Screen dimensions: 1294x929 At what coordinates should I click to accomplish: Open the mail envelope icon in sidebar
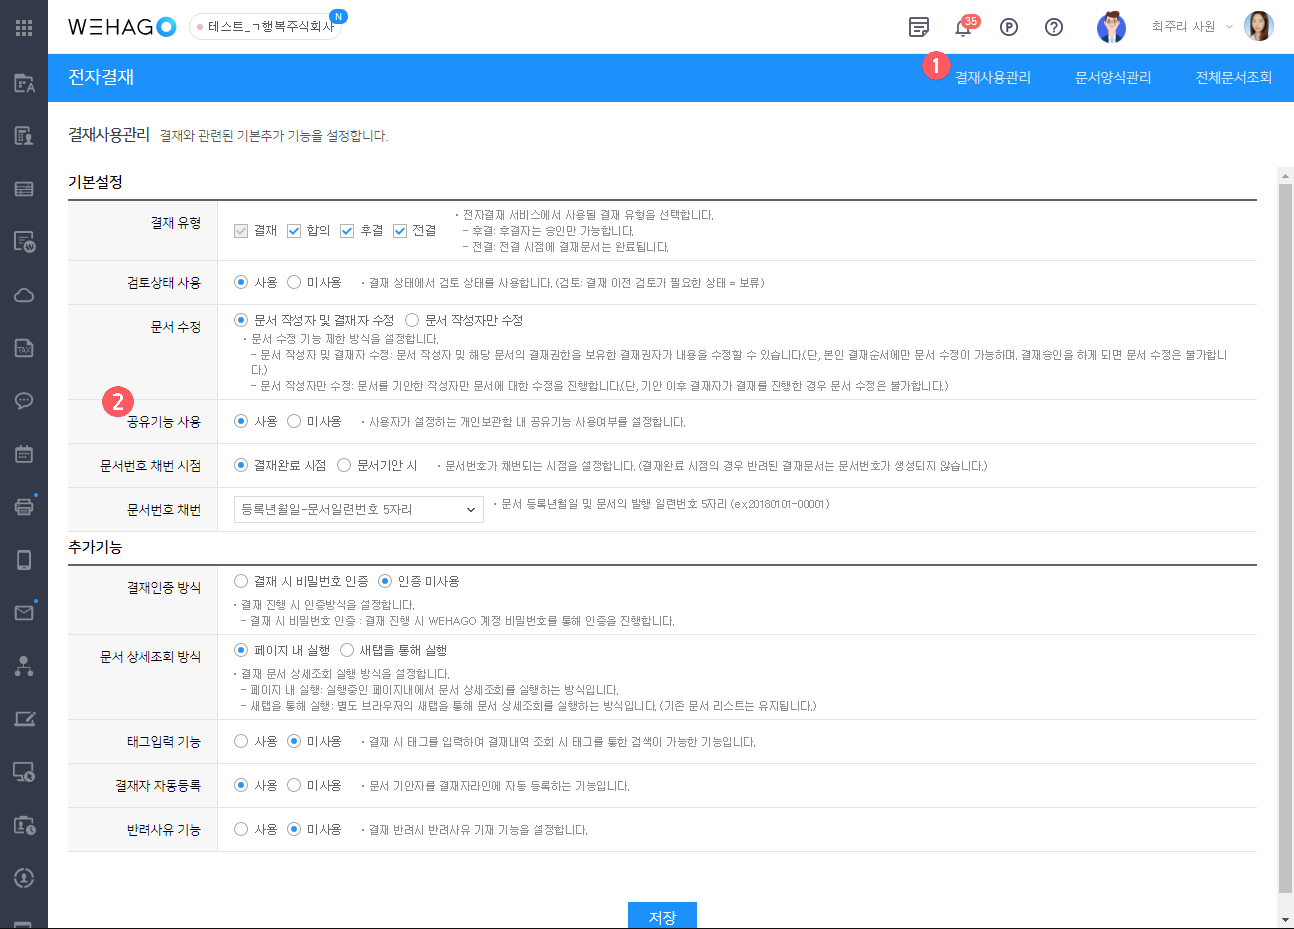pyautogui.click(x=24, y=612)
